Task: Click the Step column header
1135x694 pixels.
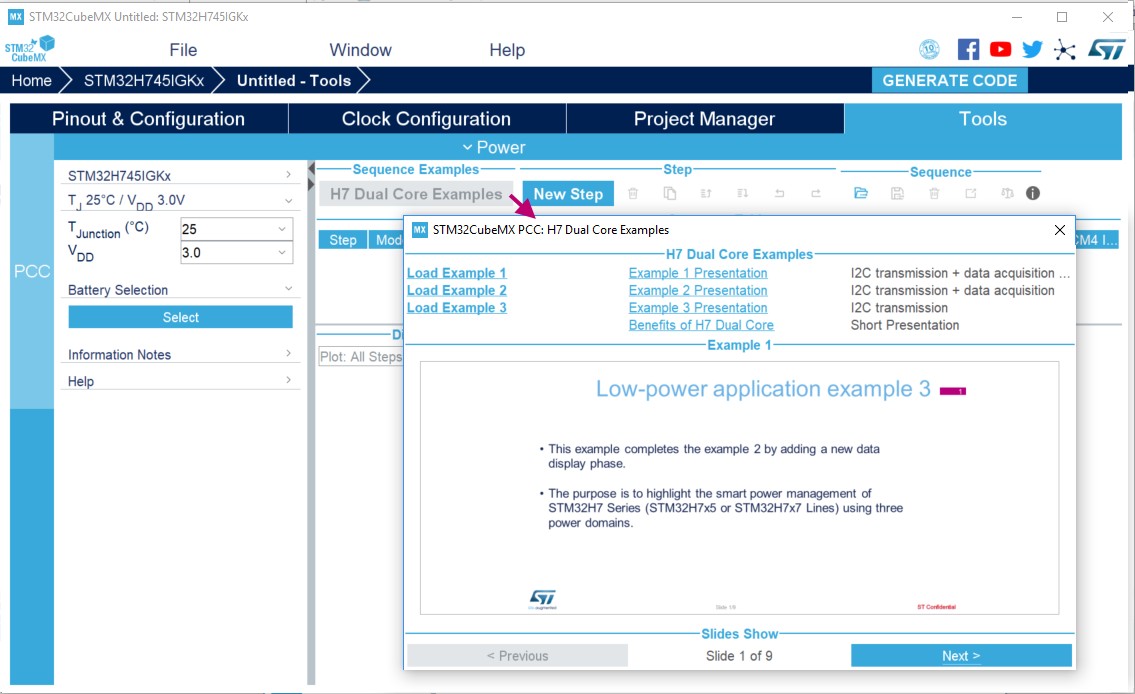Action: tap(343, 240)
